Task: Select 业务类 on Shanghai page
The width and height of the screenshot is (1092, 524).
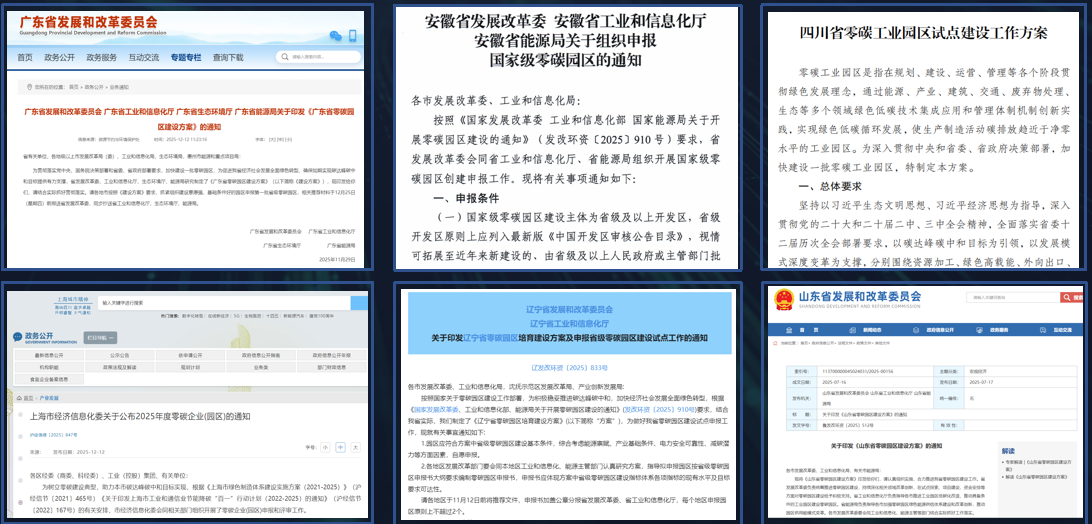Action: point(261,367)
